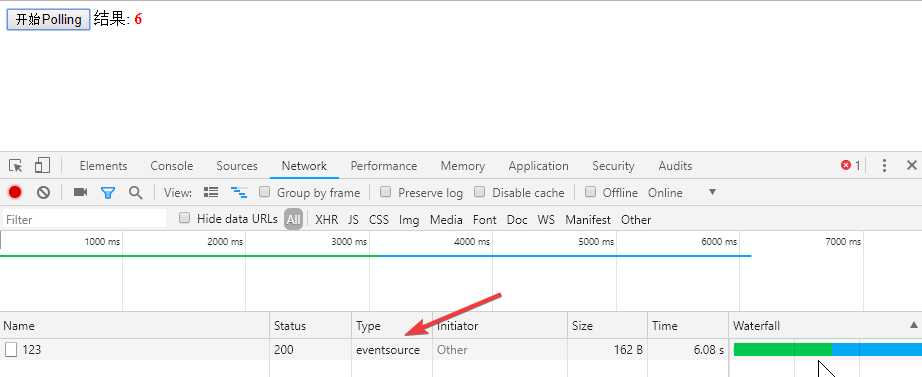Filter requests by JS

[353, 220]
